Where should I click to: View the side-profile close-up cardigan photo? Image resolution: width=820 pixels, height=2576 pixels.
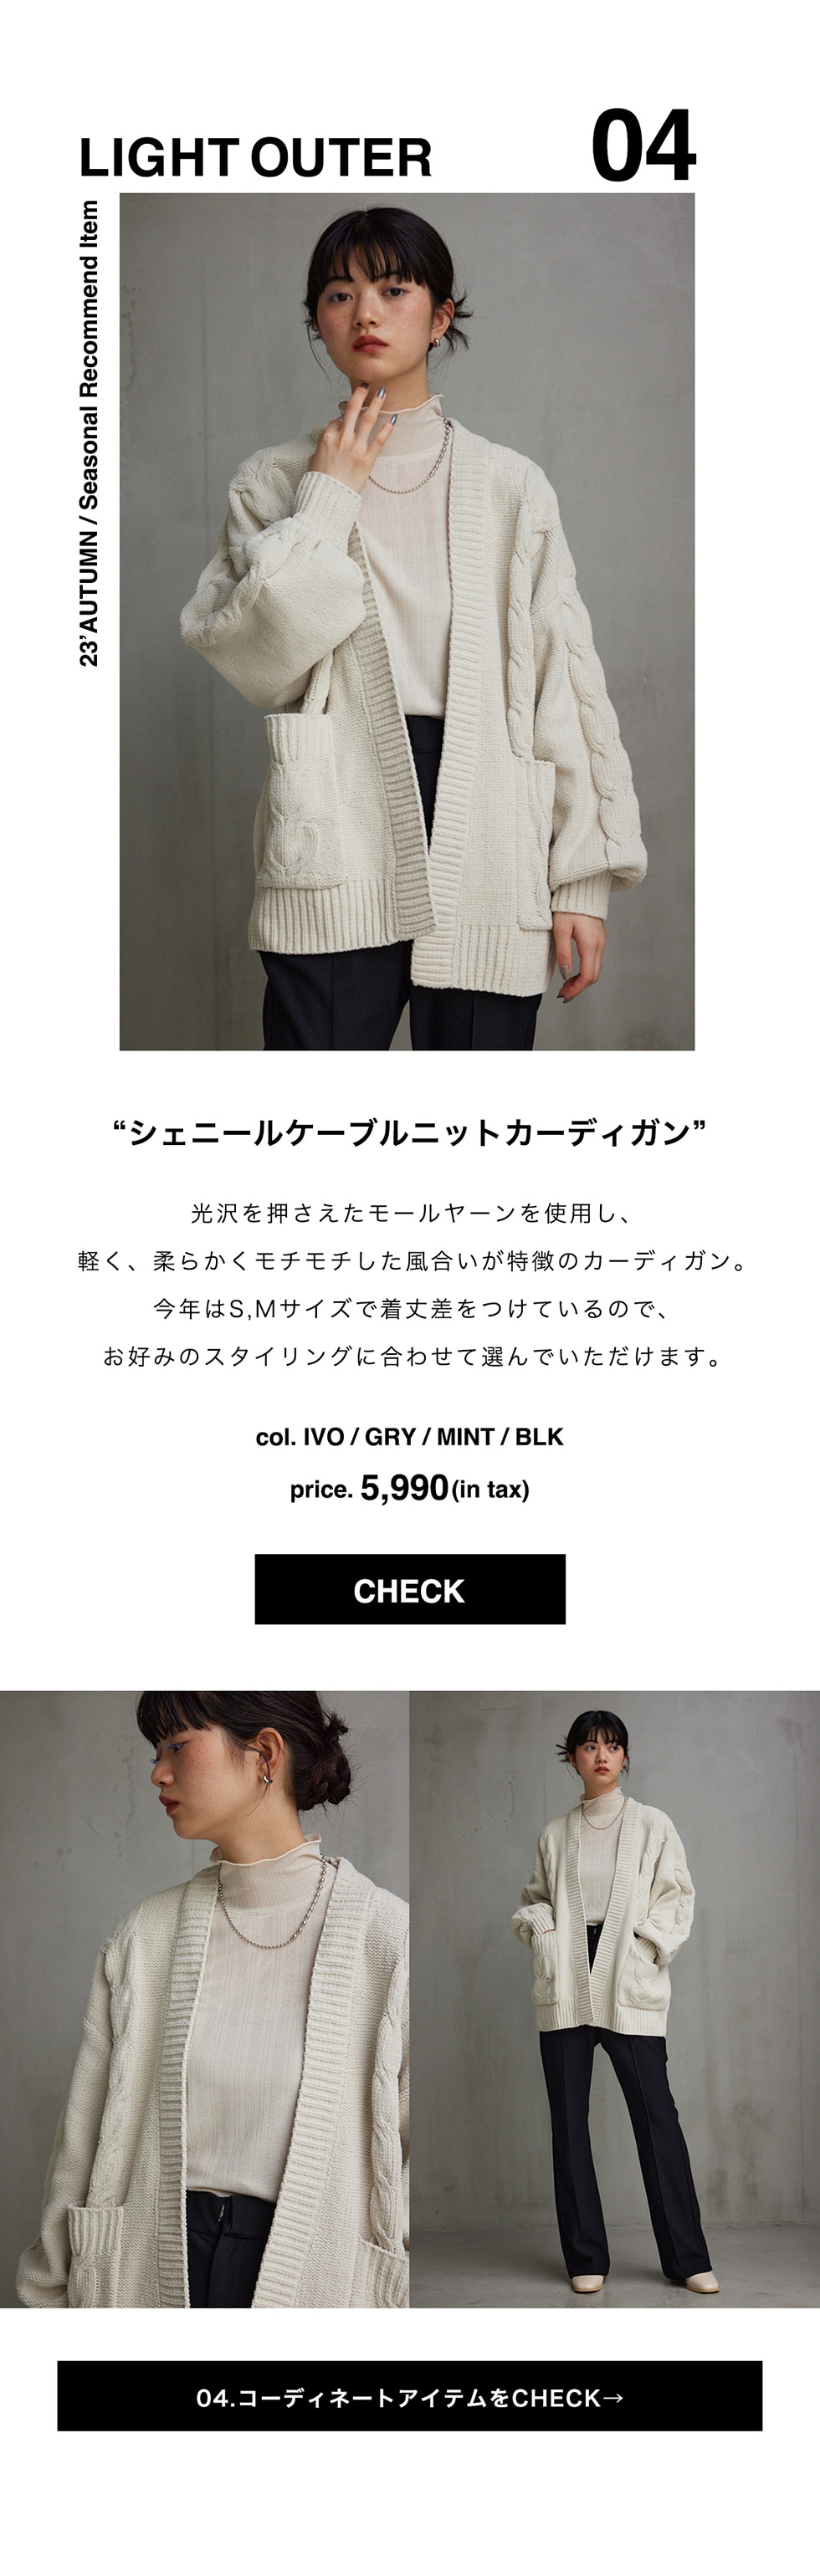[x=204, y=1999]
